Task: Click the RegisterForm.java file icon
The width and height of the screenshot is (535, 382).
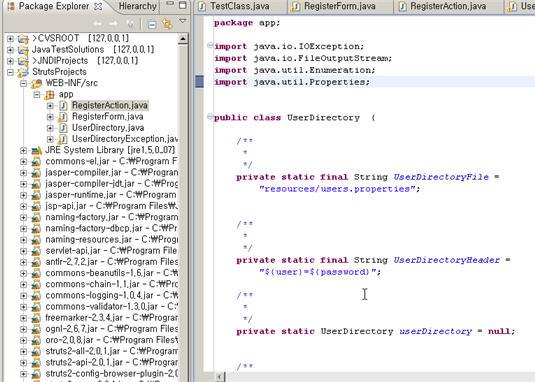Action: click(63, 117)
